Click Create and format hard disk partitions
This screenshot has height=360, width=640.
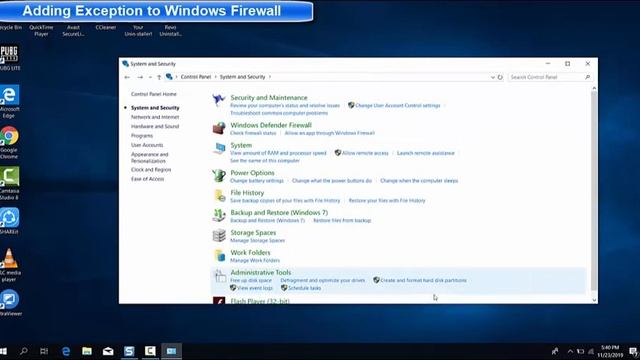coord(423,280)
